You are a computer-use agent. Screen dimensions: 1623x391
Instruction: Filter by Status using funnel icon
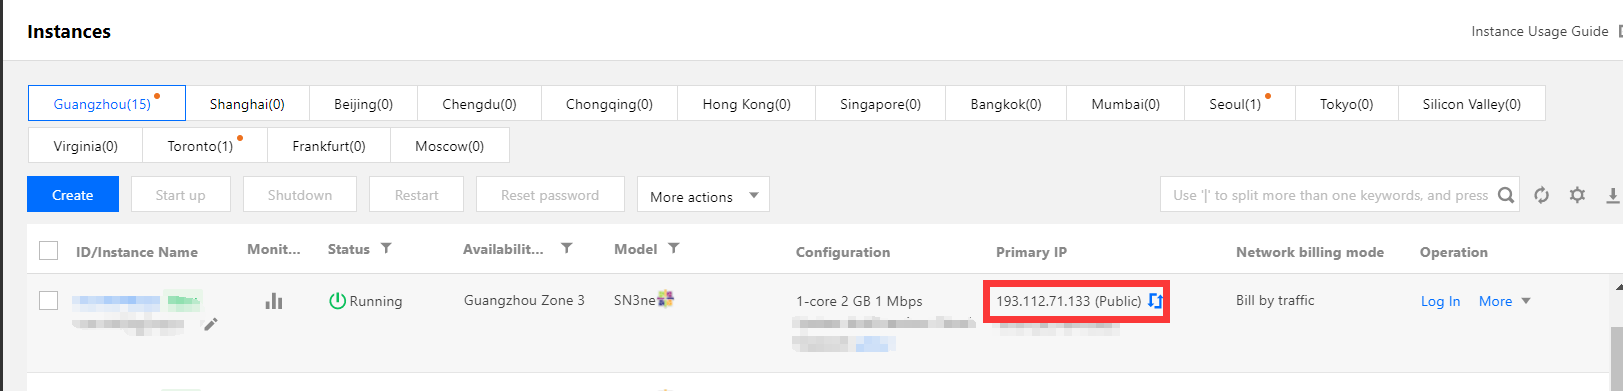(386, 248)
